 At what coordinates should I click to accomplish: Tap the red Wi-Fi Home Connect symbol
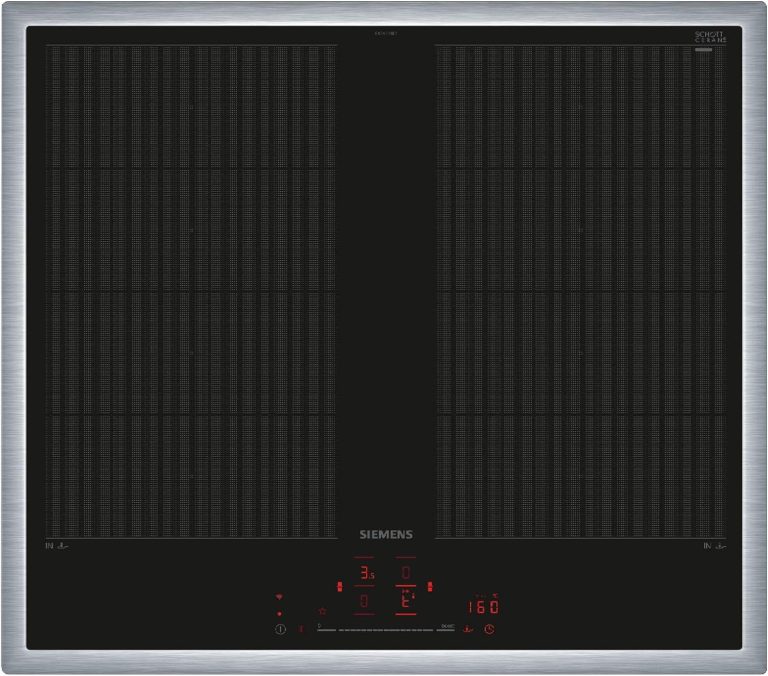280,597
